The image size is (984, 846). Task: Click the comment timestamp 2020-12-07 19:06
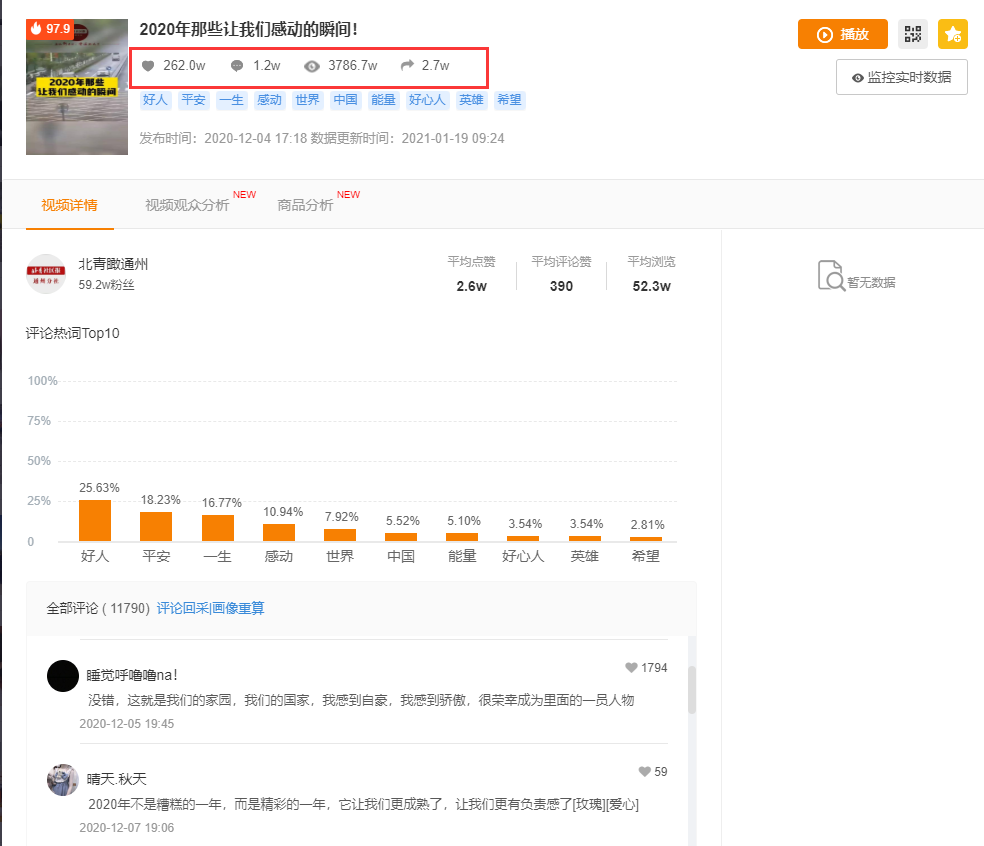(127, 828)
